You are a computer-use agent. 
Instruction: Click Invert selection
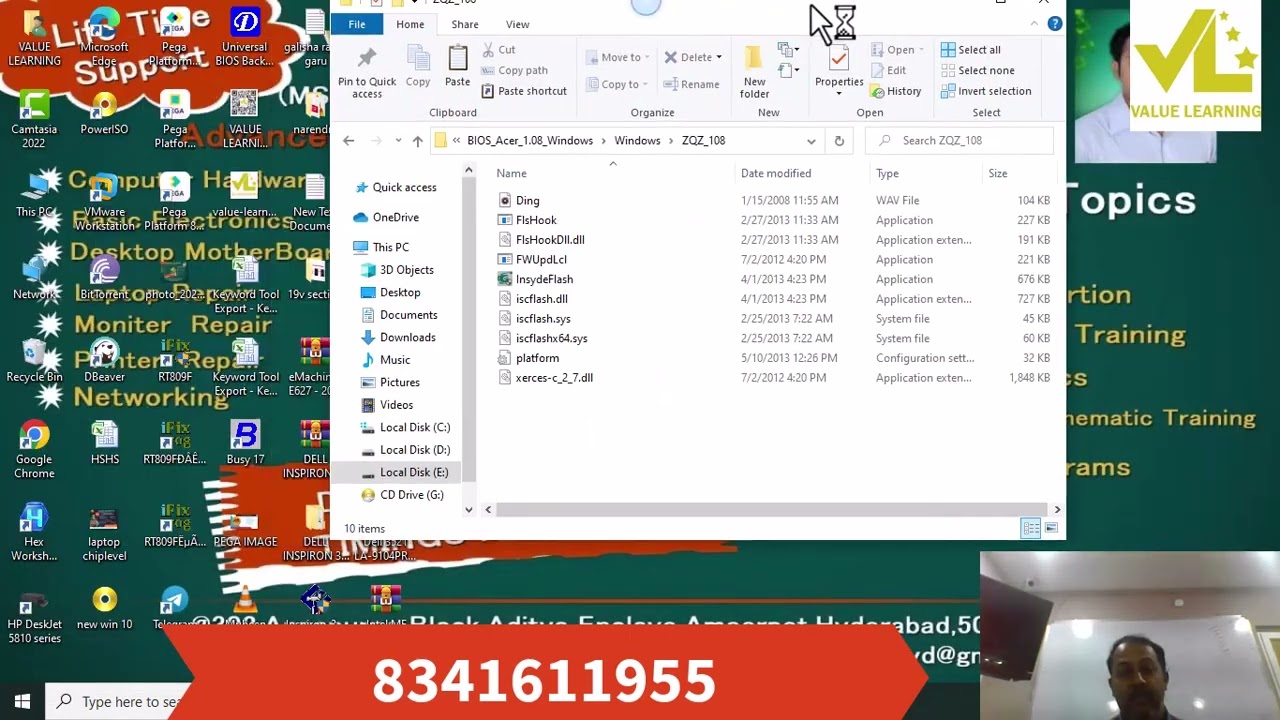986,91
